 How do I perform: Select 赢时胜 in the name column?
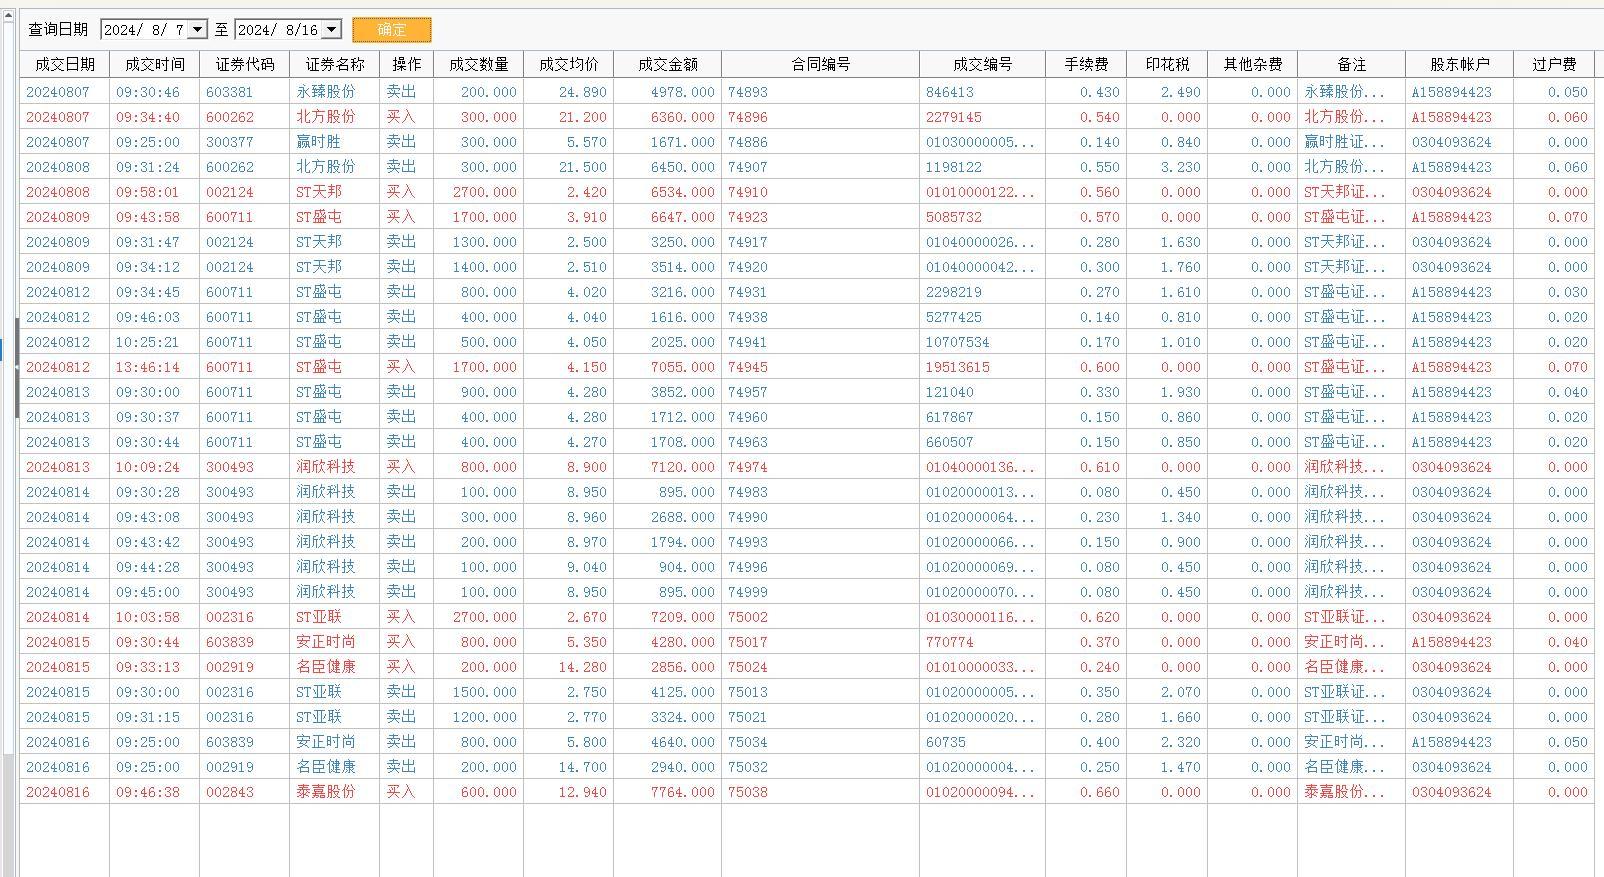click(x=318, y=142)
